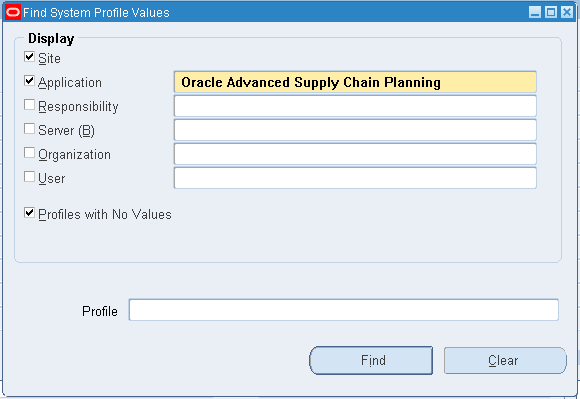Select the Server text field
The image size is (580, 399).
pos(355,130)
